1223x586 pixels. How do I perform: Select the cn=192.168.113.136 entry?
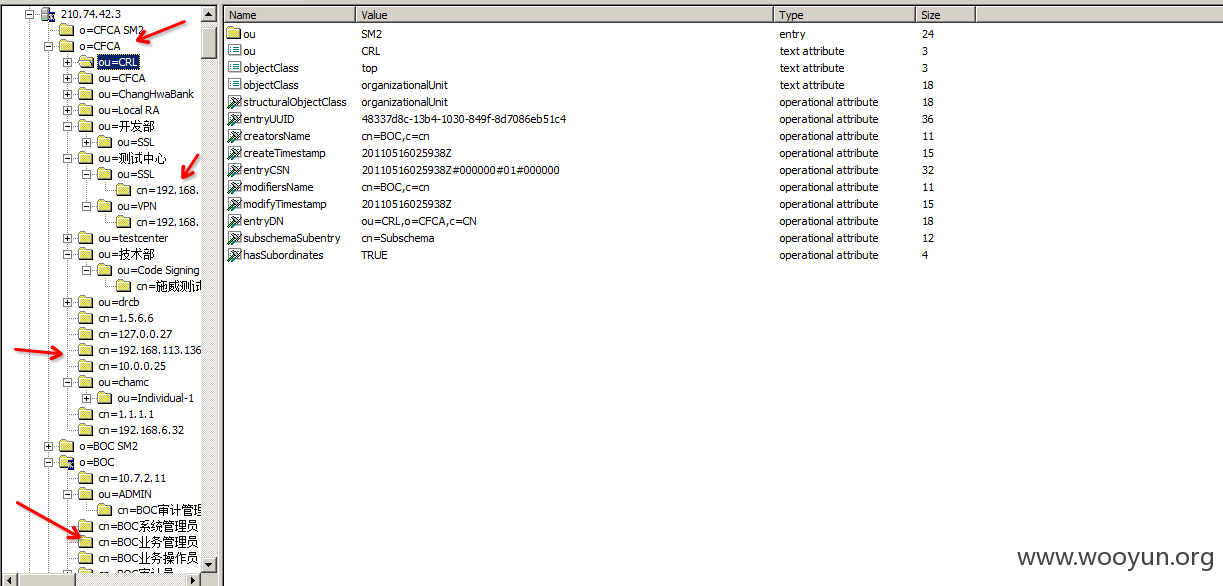point(149,350)
